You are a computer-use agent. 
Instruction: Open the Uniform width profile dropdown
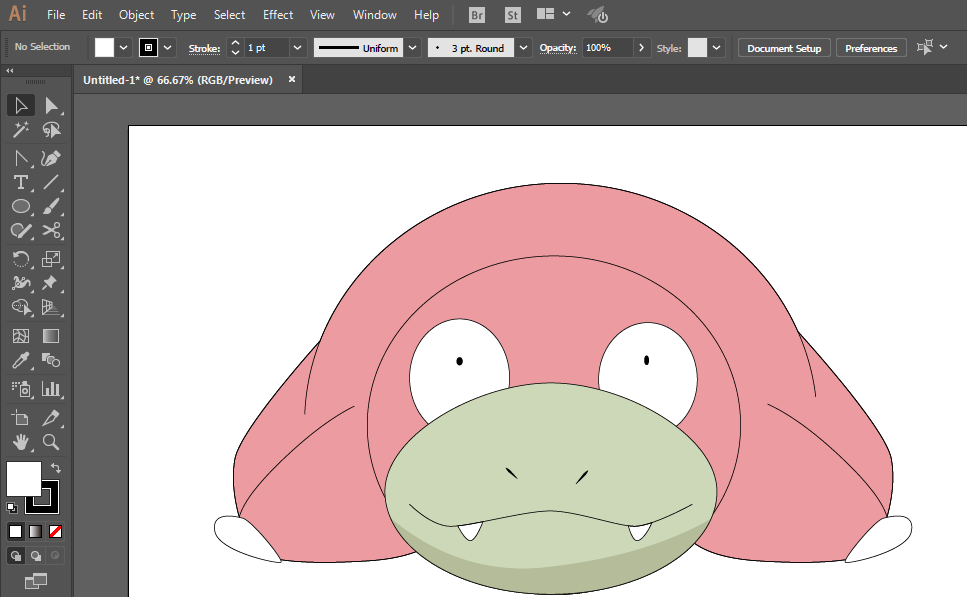click(413, 48)
